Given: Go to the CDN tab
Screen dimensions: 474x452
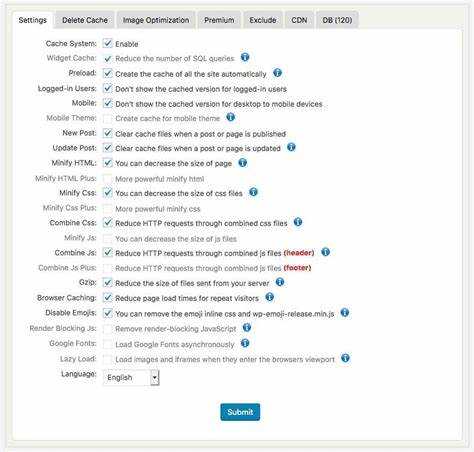Looking at the screenshot, I should click(x=299, y=20).
